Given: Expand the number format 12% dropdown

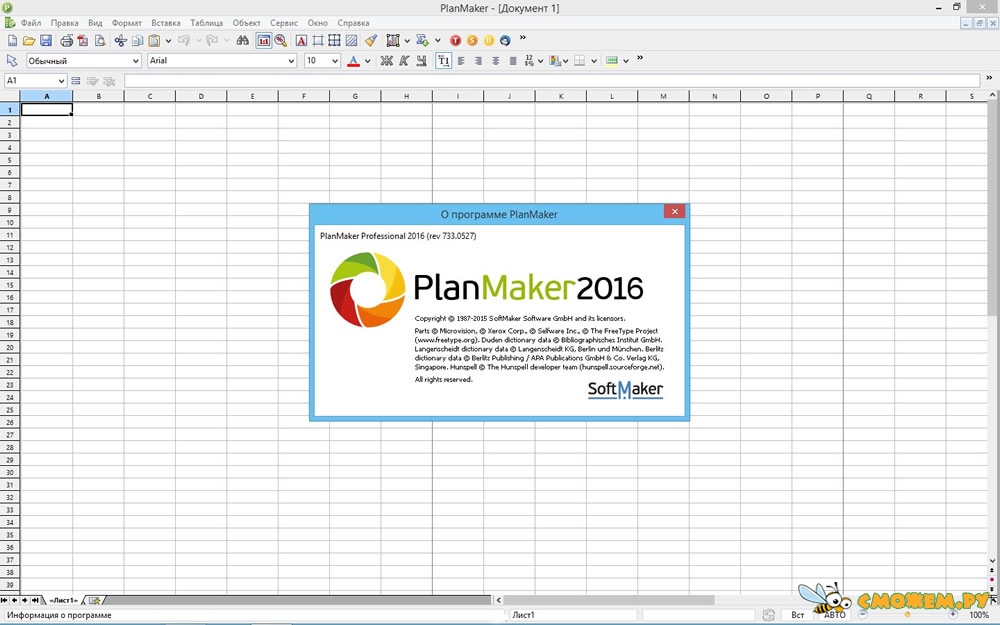Looking at the screenshot, I should (541, 61).
